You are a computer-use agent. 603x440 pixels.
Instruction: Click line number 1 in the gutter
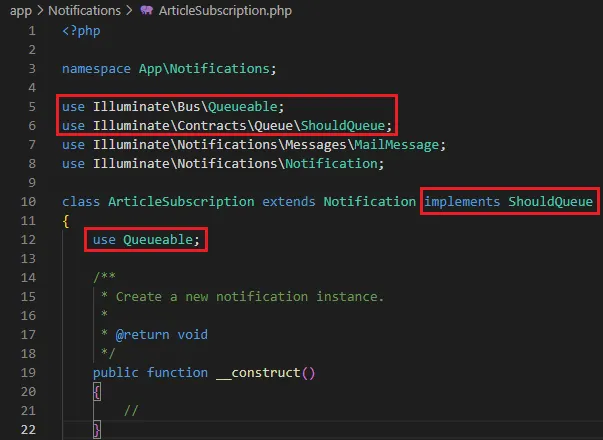(x=32, y=31)
